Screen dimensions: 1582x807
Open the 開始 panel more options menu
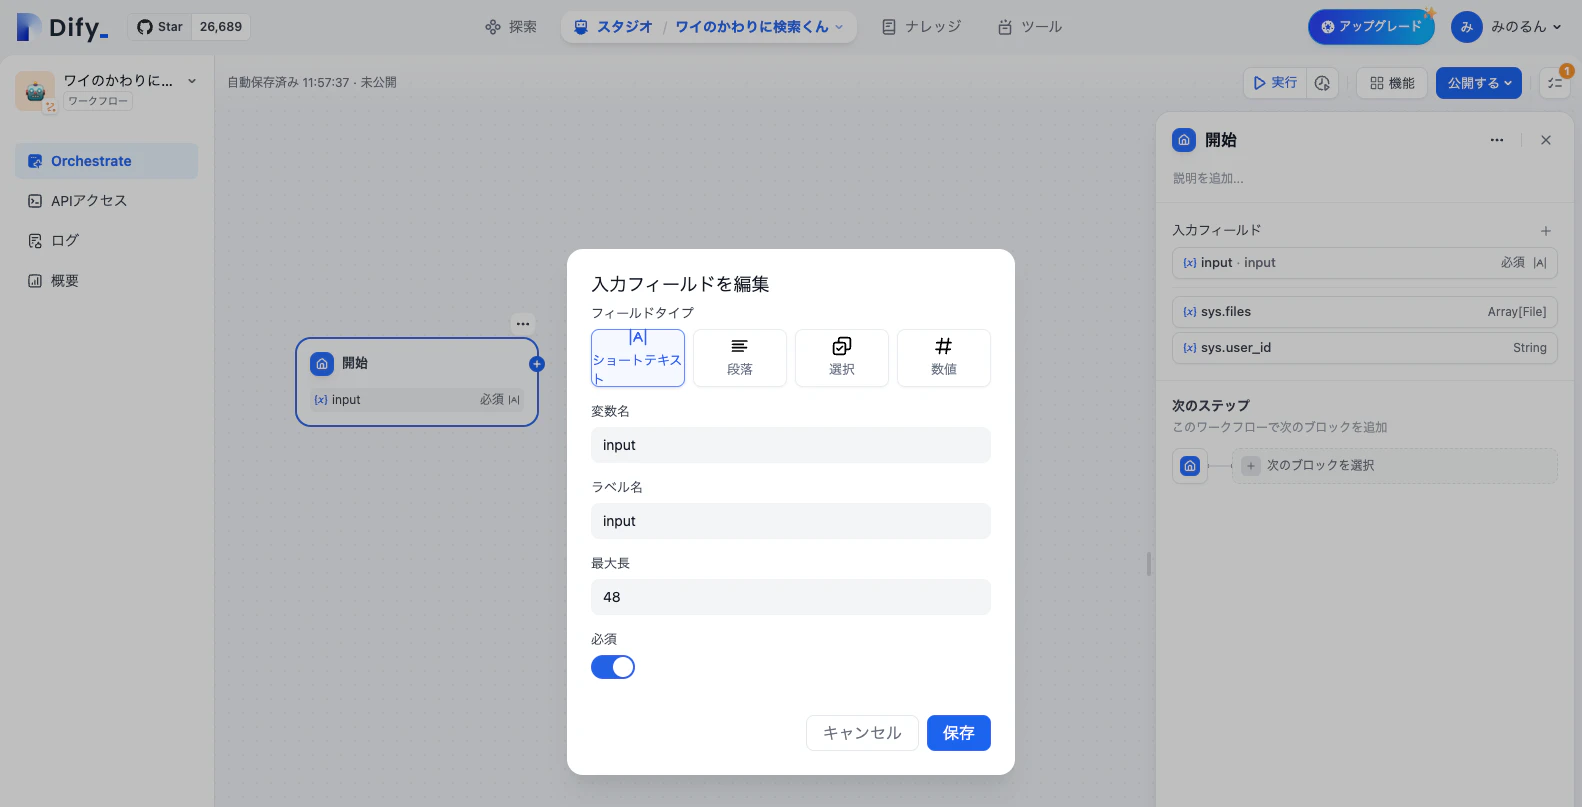tap(1497, 140)
